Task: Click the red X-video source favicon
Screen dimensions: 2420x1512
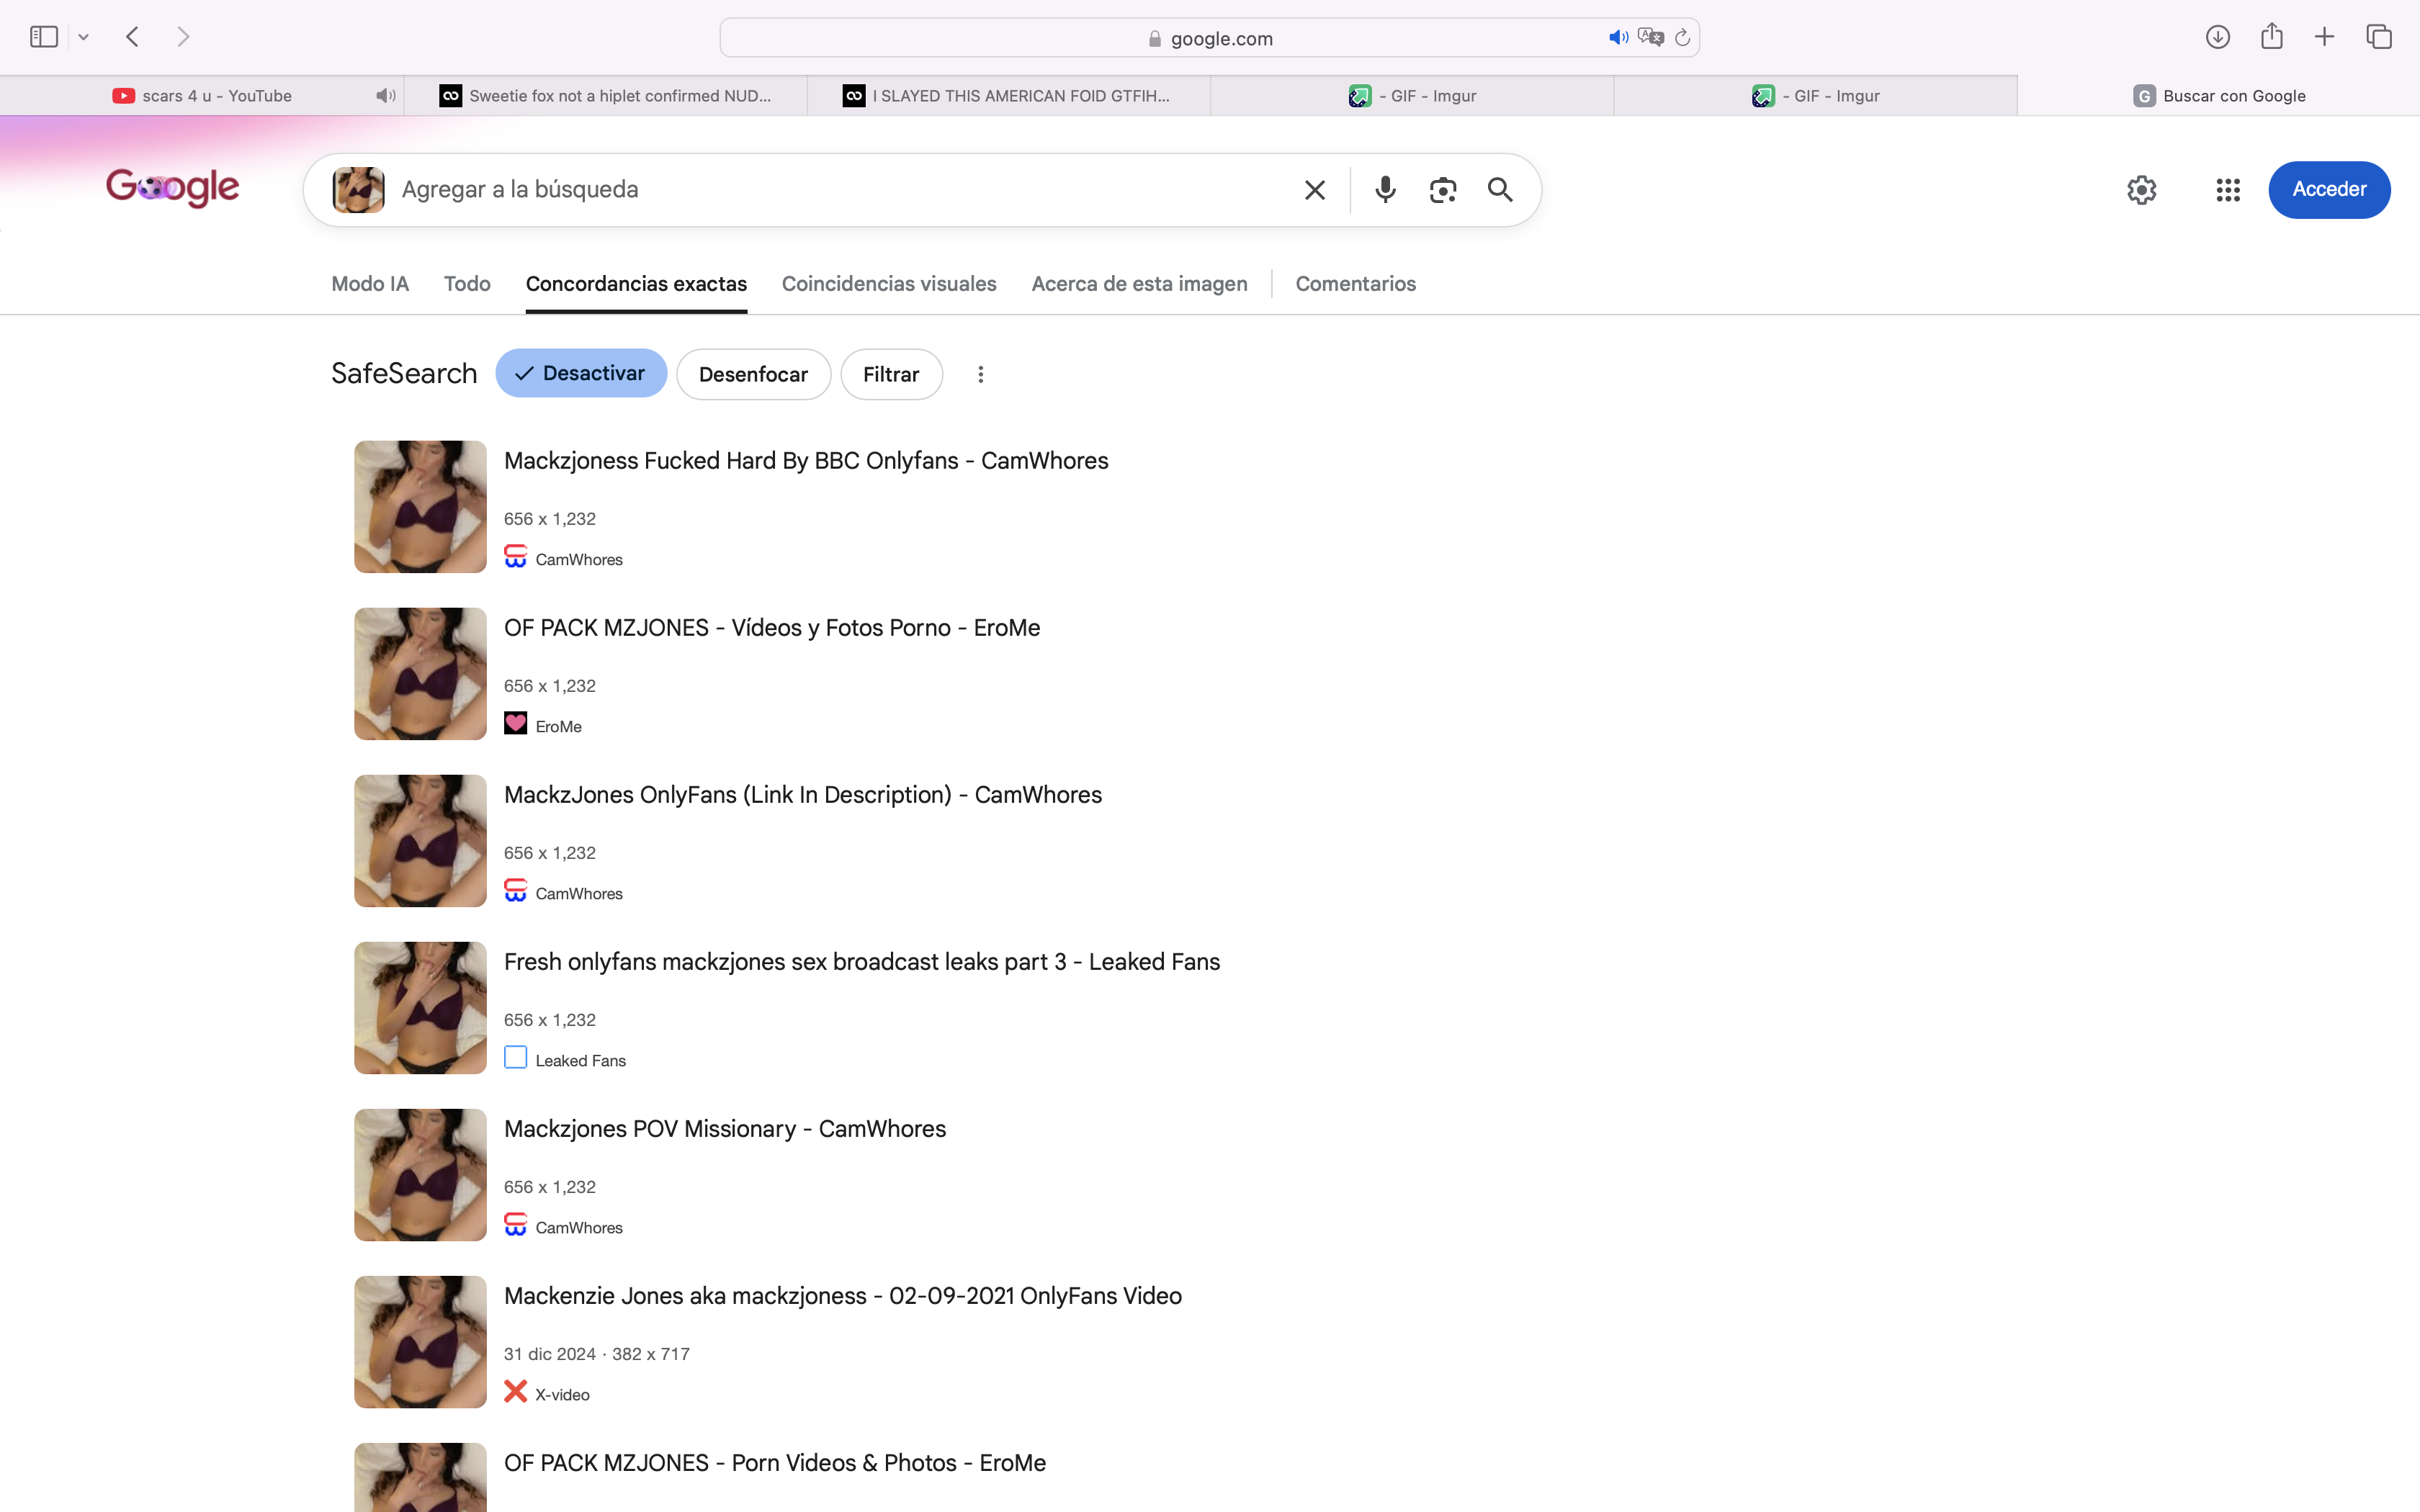Action: [515, 1391]
